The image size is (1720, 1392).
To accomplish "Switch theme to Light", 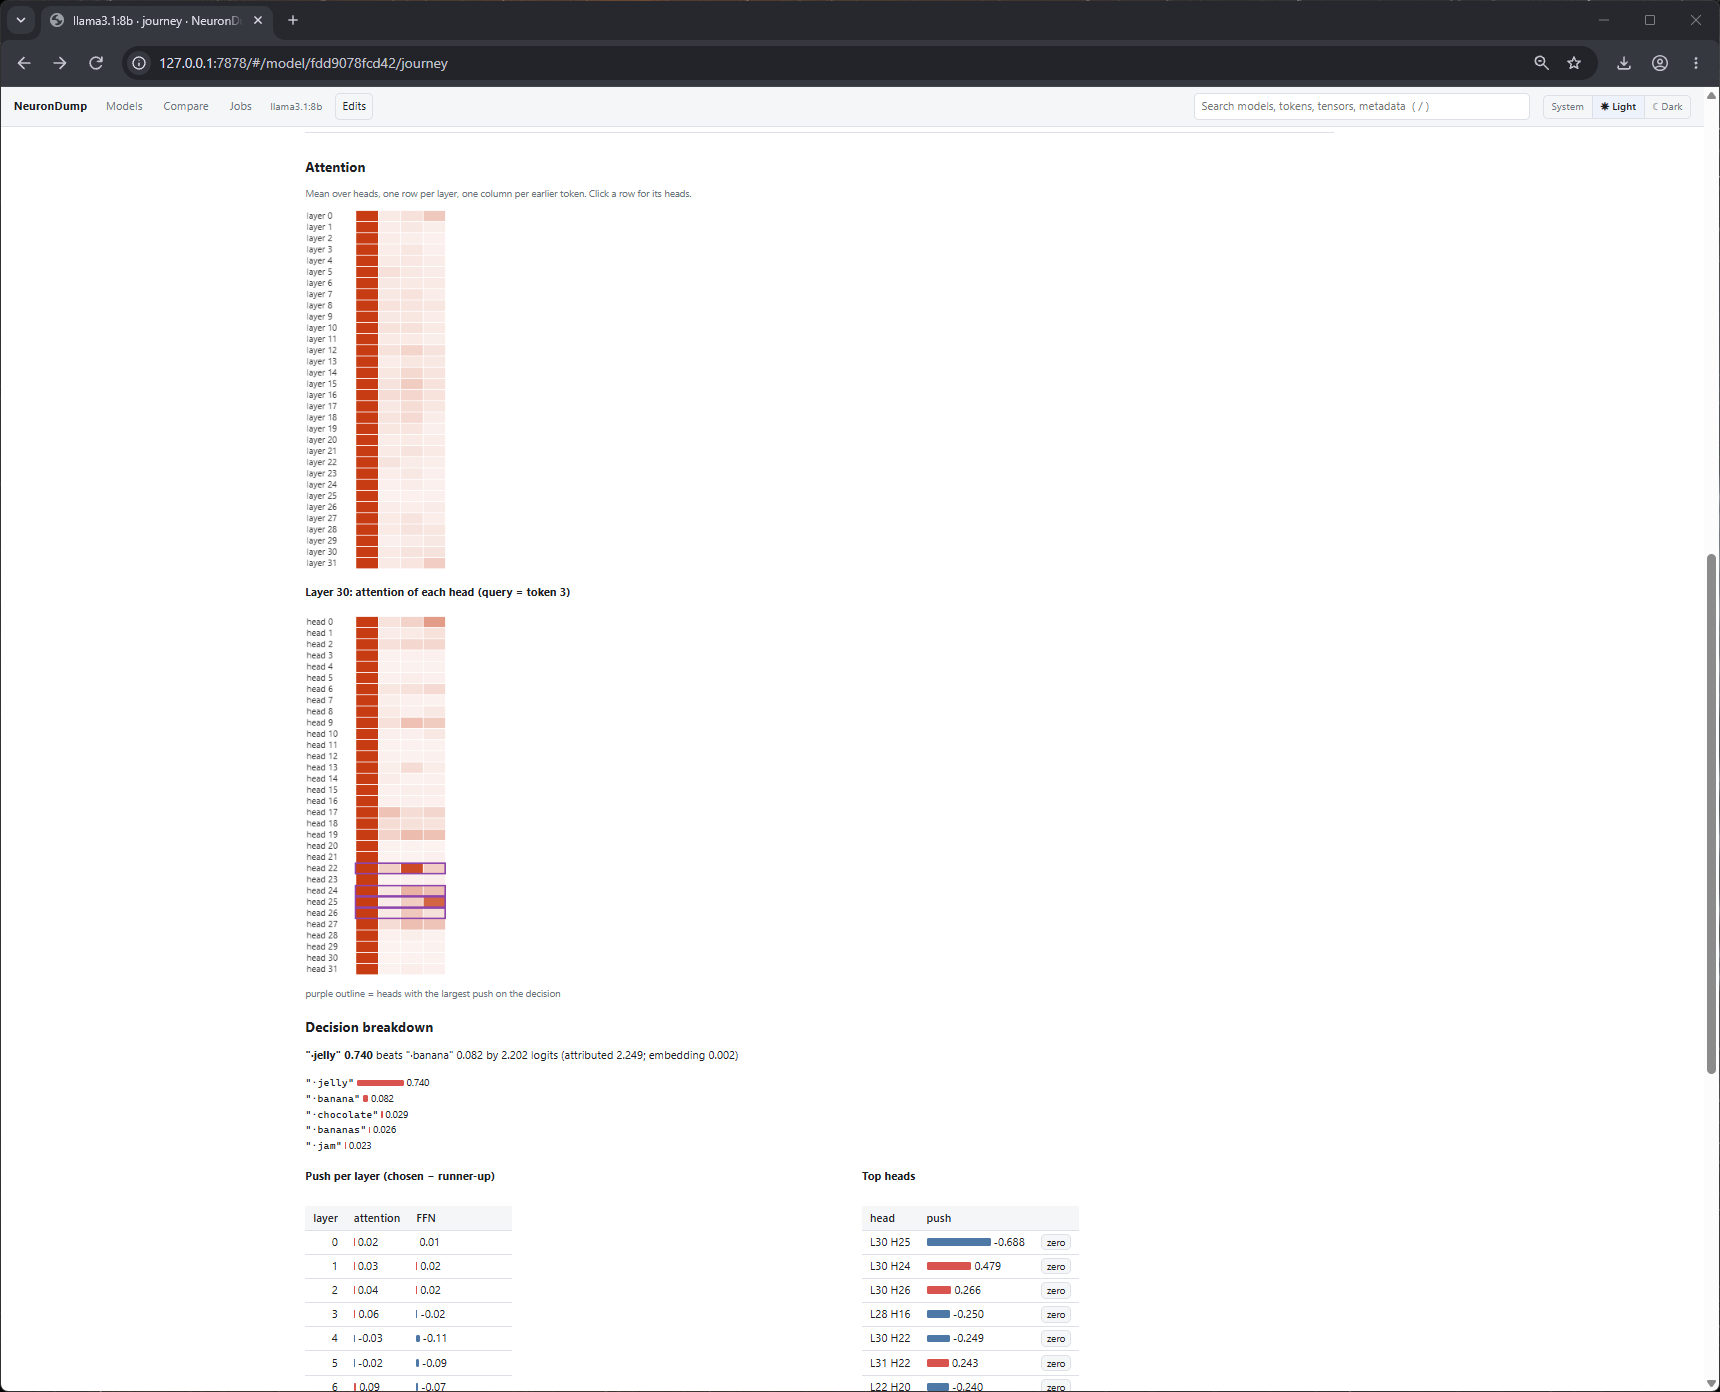I will tap(1618, 107).
